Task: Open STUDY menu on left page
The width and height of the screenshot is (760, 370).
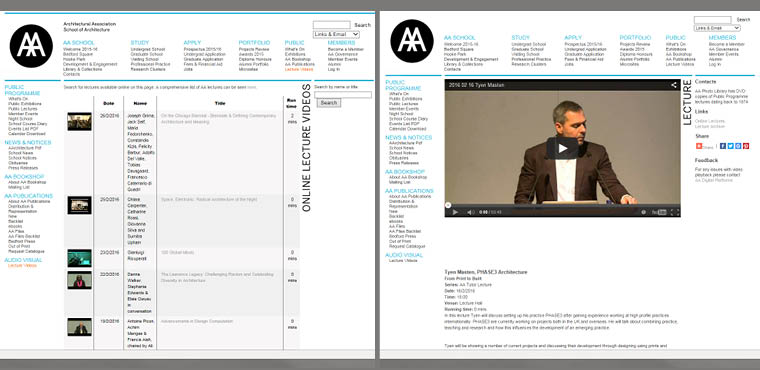Action: point(140,43)
